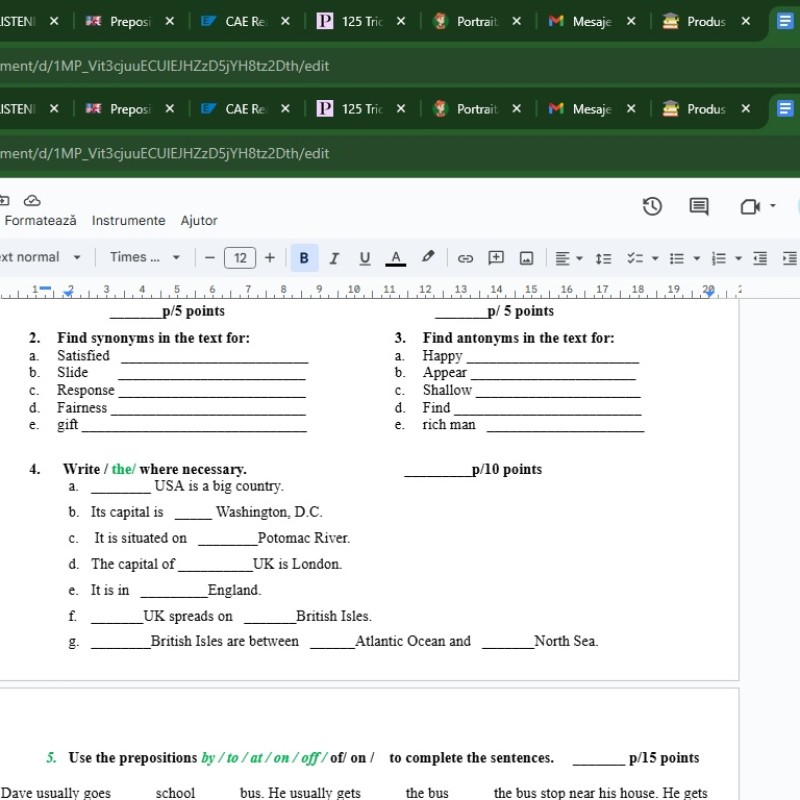Toggle italic formatting
Viewport: 800px width, 800px height.
tap(334, 258)
